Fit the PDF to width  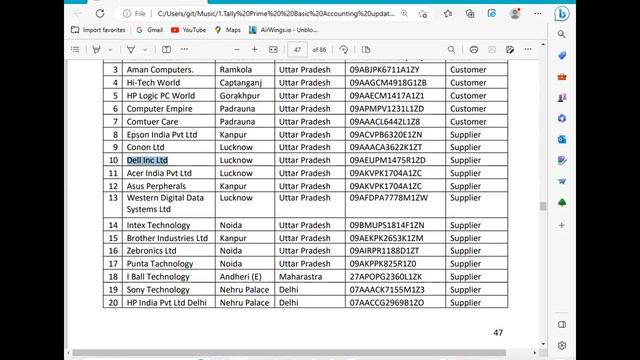273,49
